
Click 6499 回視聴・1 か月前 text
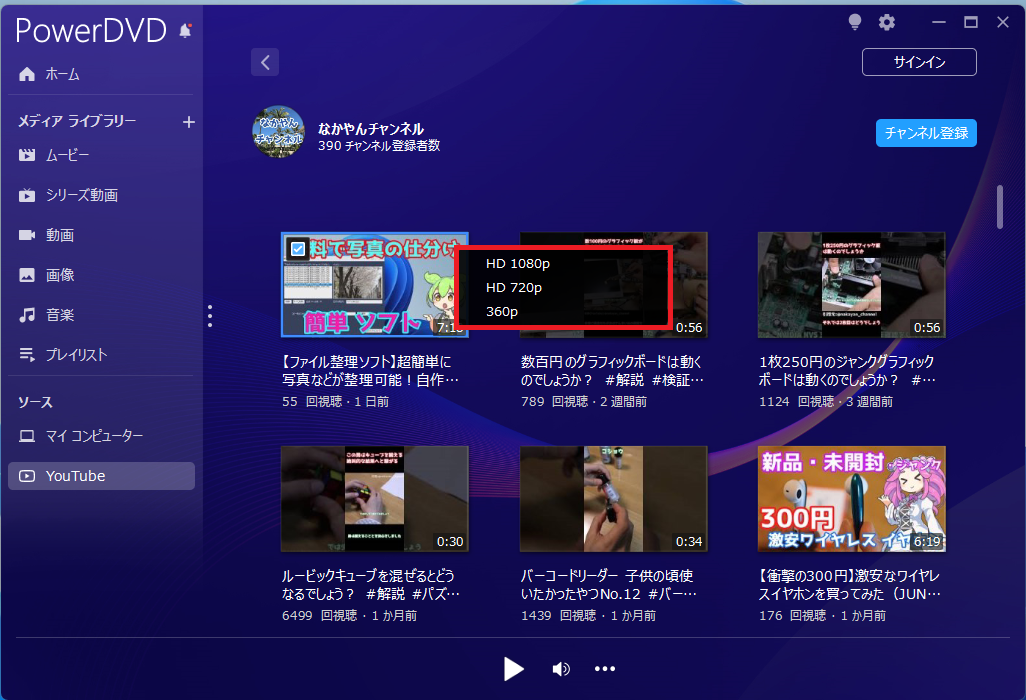pos(349,616)
